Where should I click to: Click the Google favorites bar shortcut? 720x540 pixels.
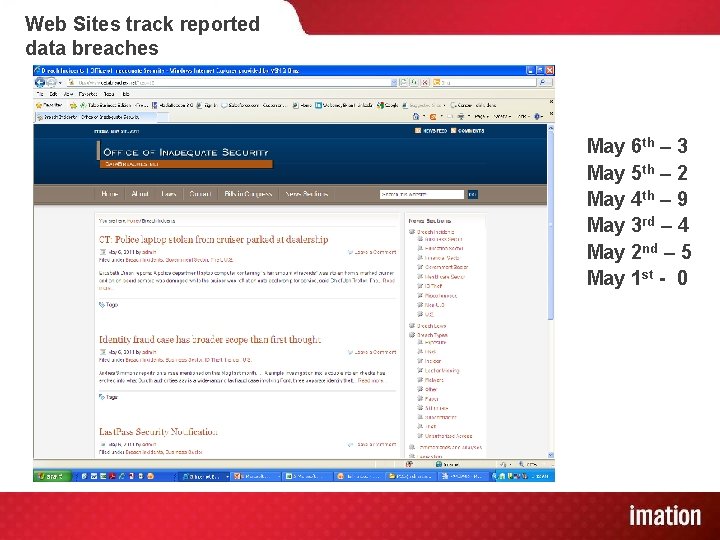click(x=388, y=105)
